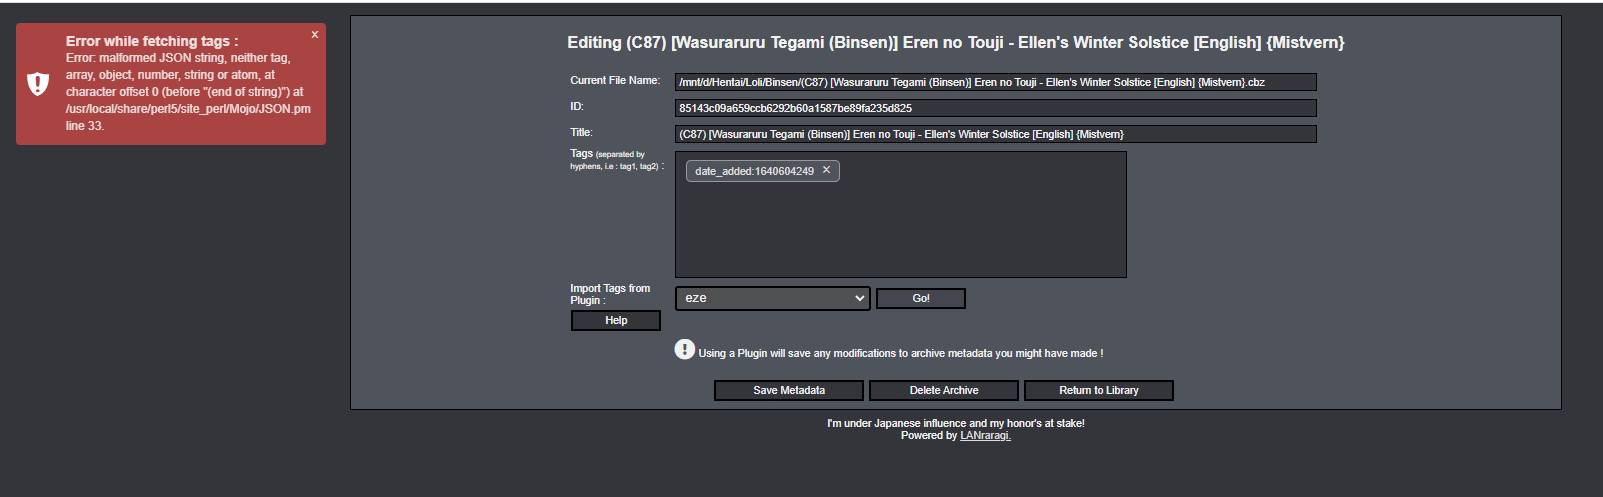
Task: Click the Go! button
Action: click(921, 298)
